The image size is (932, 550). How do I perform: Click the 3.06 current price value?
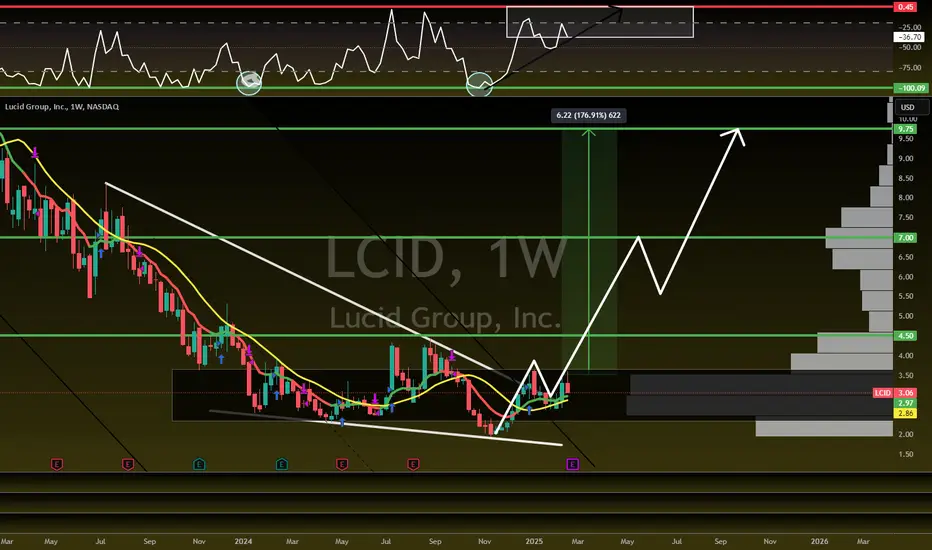pos(906,393)
